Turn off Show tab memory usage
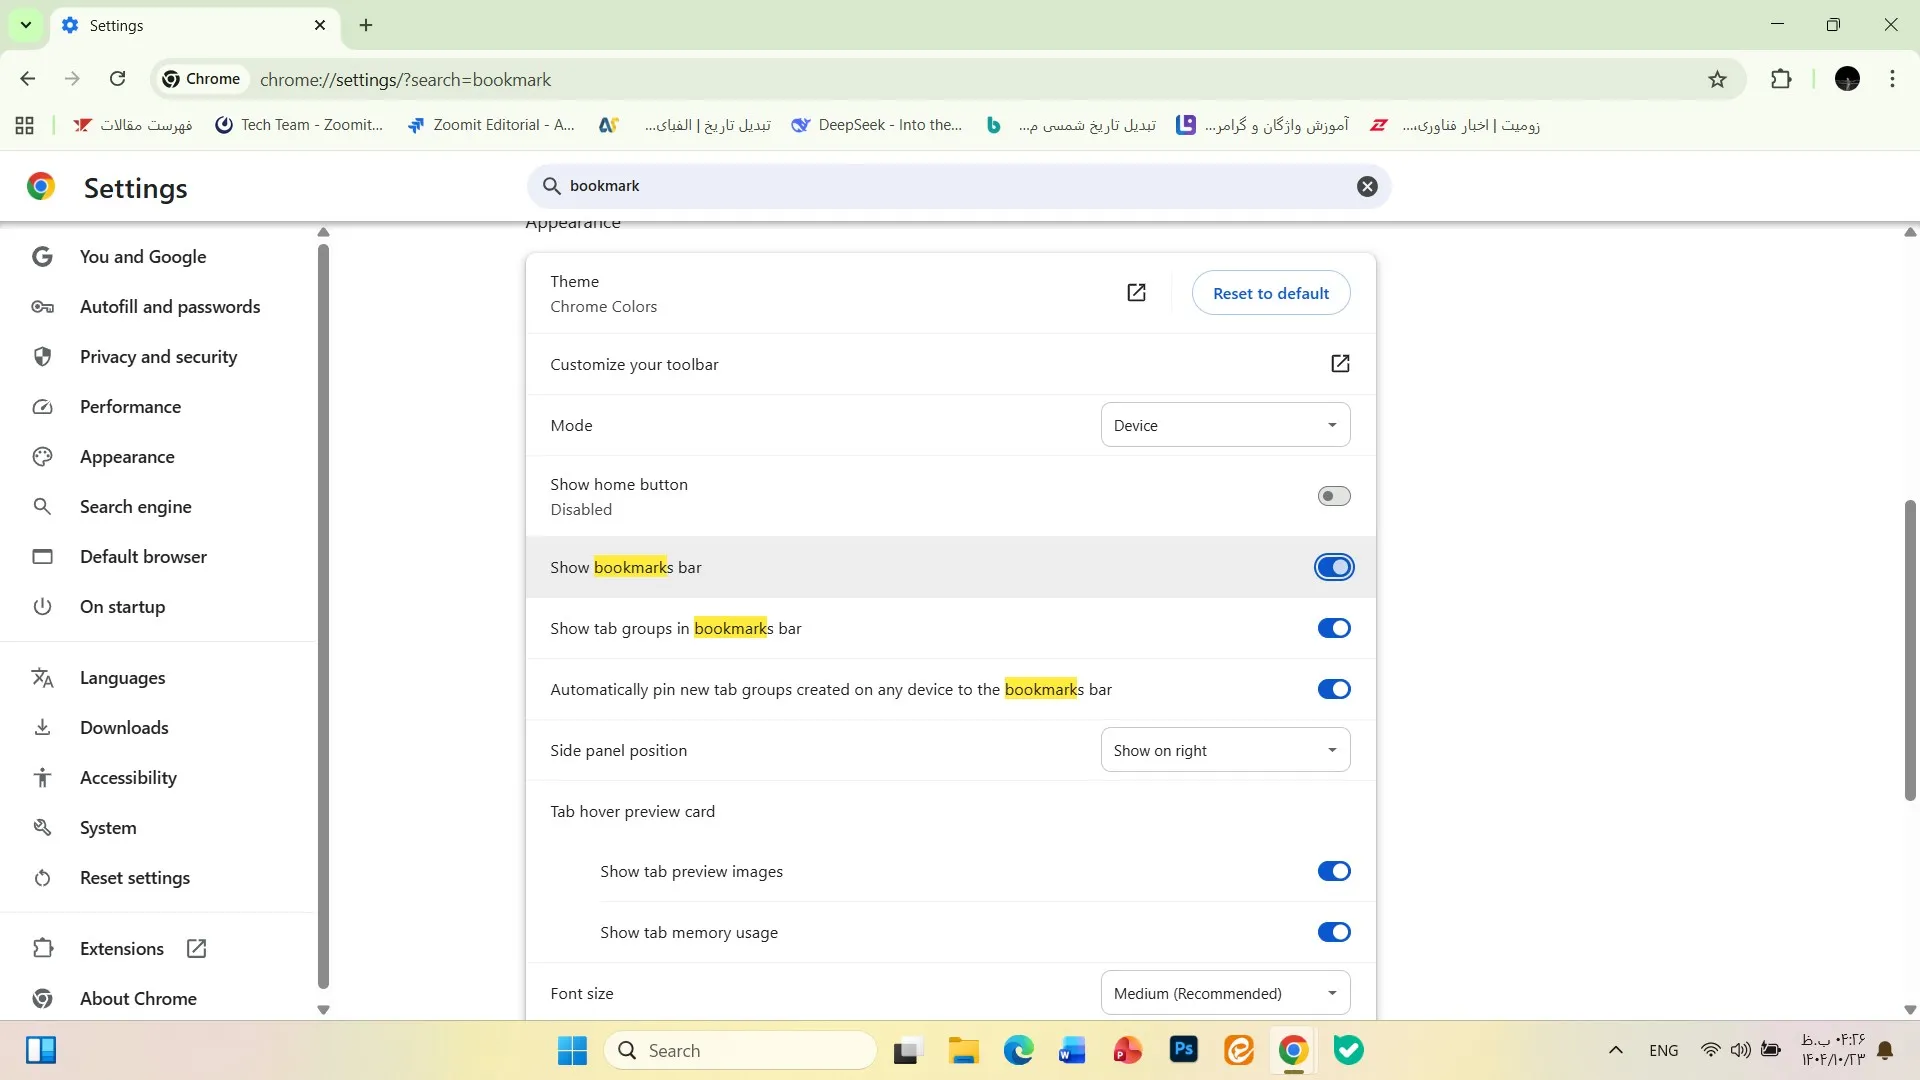Screen dimensions: 1920x1080 1334,931
